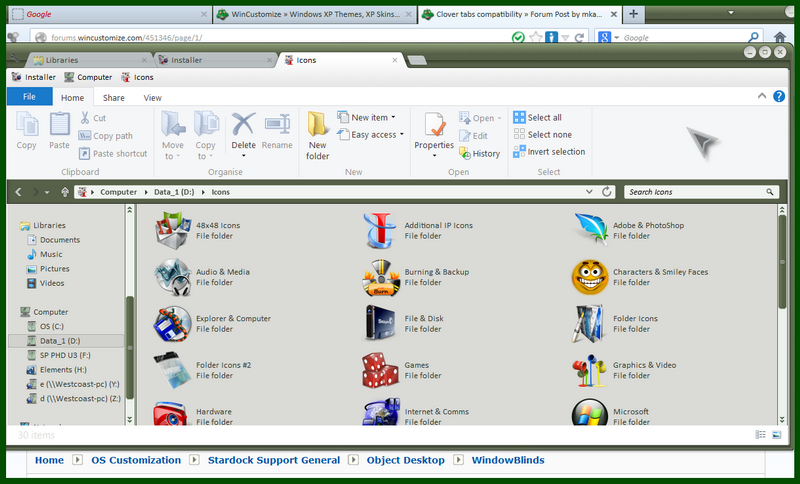Open the File ribbon menu
The height and width of the screenshot is (484, 800).
click(x=30, y=96)
